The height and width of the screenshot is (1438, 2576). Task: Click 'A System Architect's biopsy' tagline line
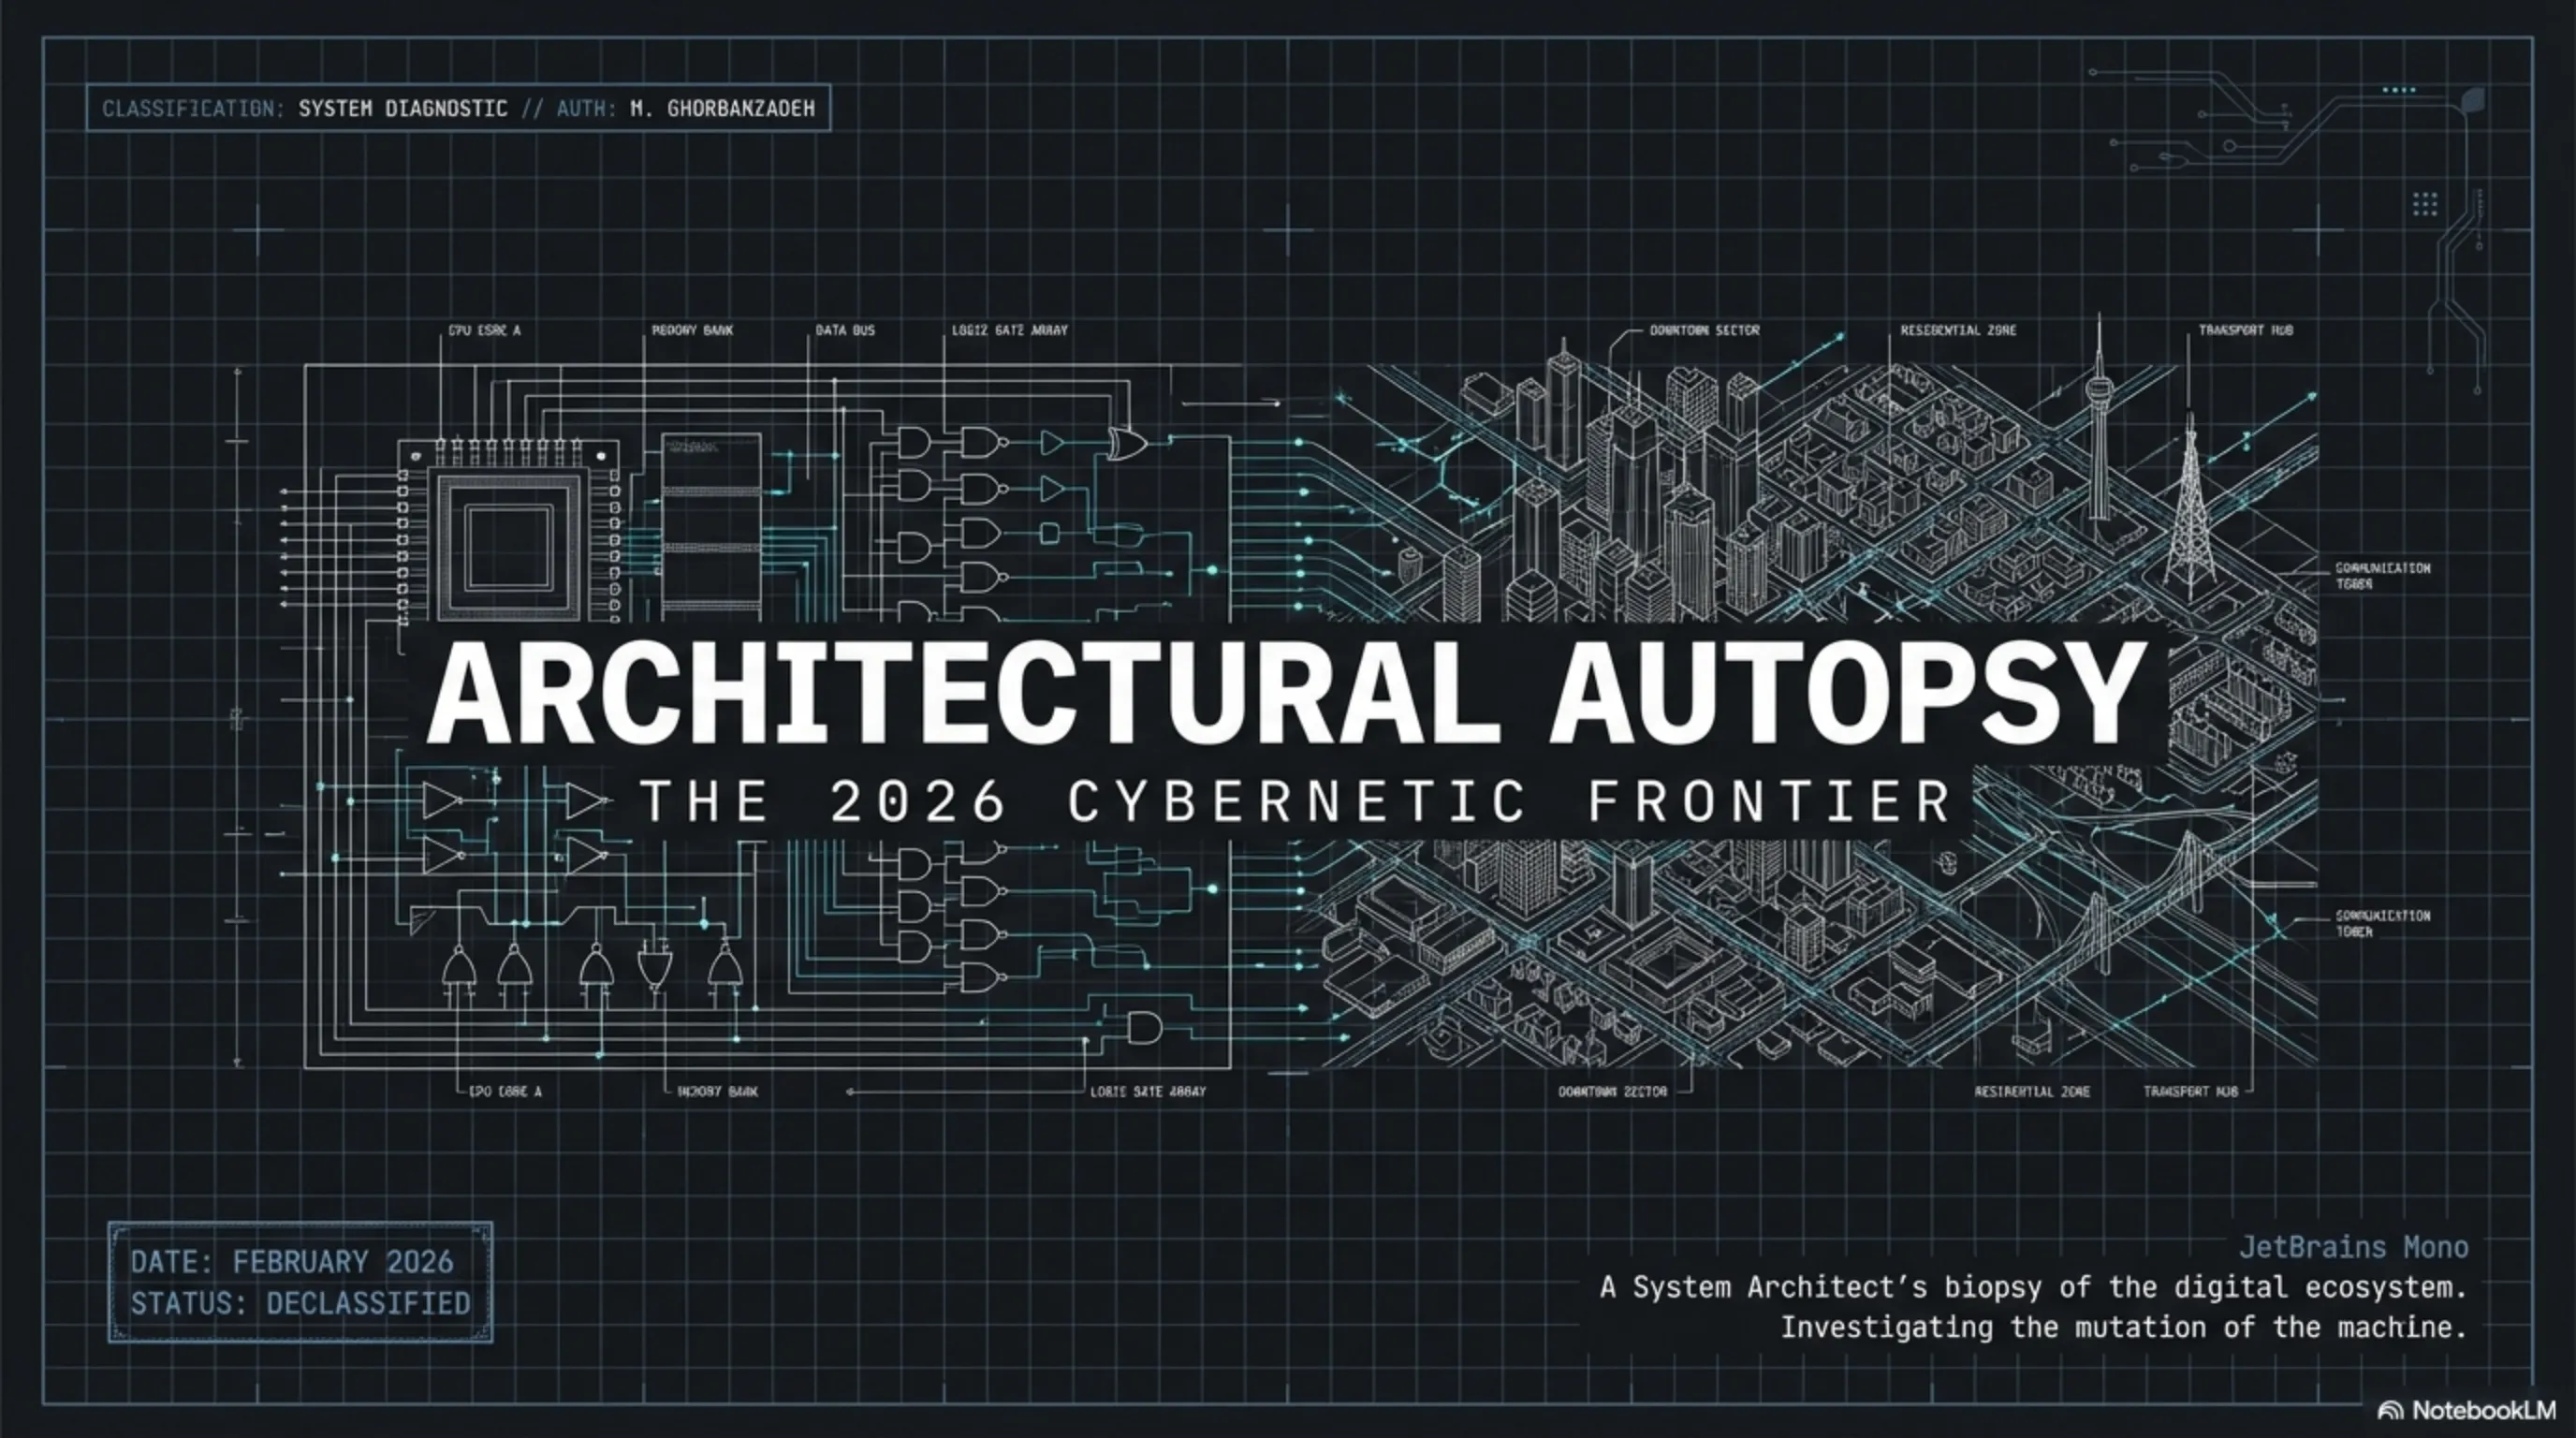coord(2033,1287)
